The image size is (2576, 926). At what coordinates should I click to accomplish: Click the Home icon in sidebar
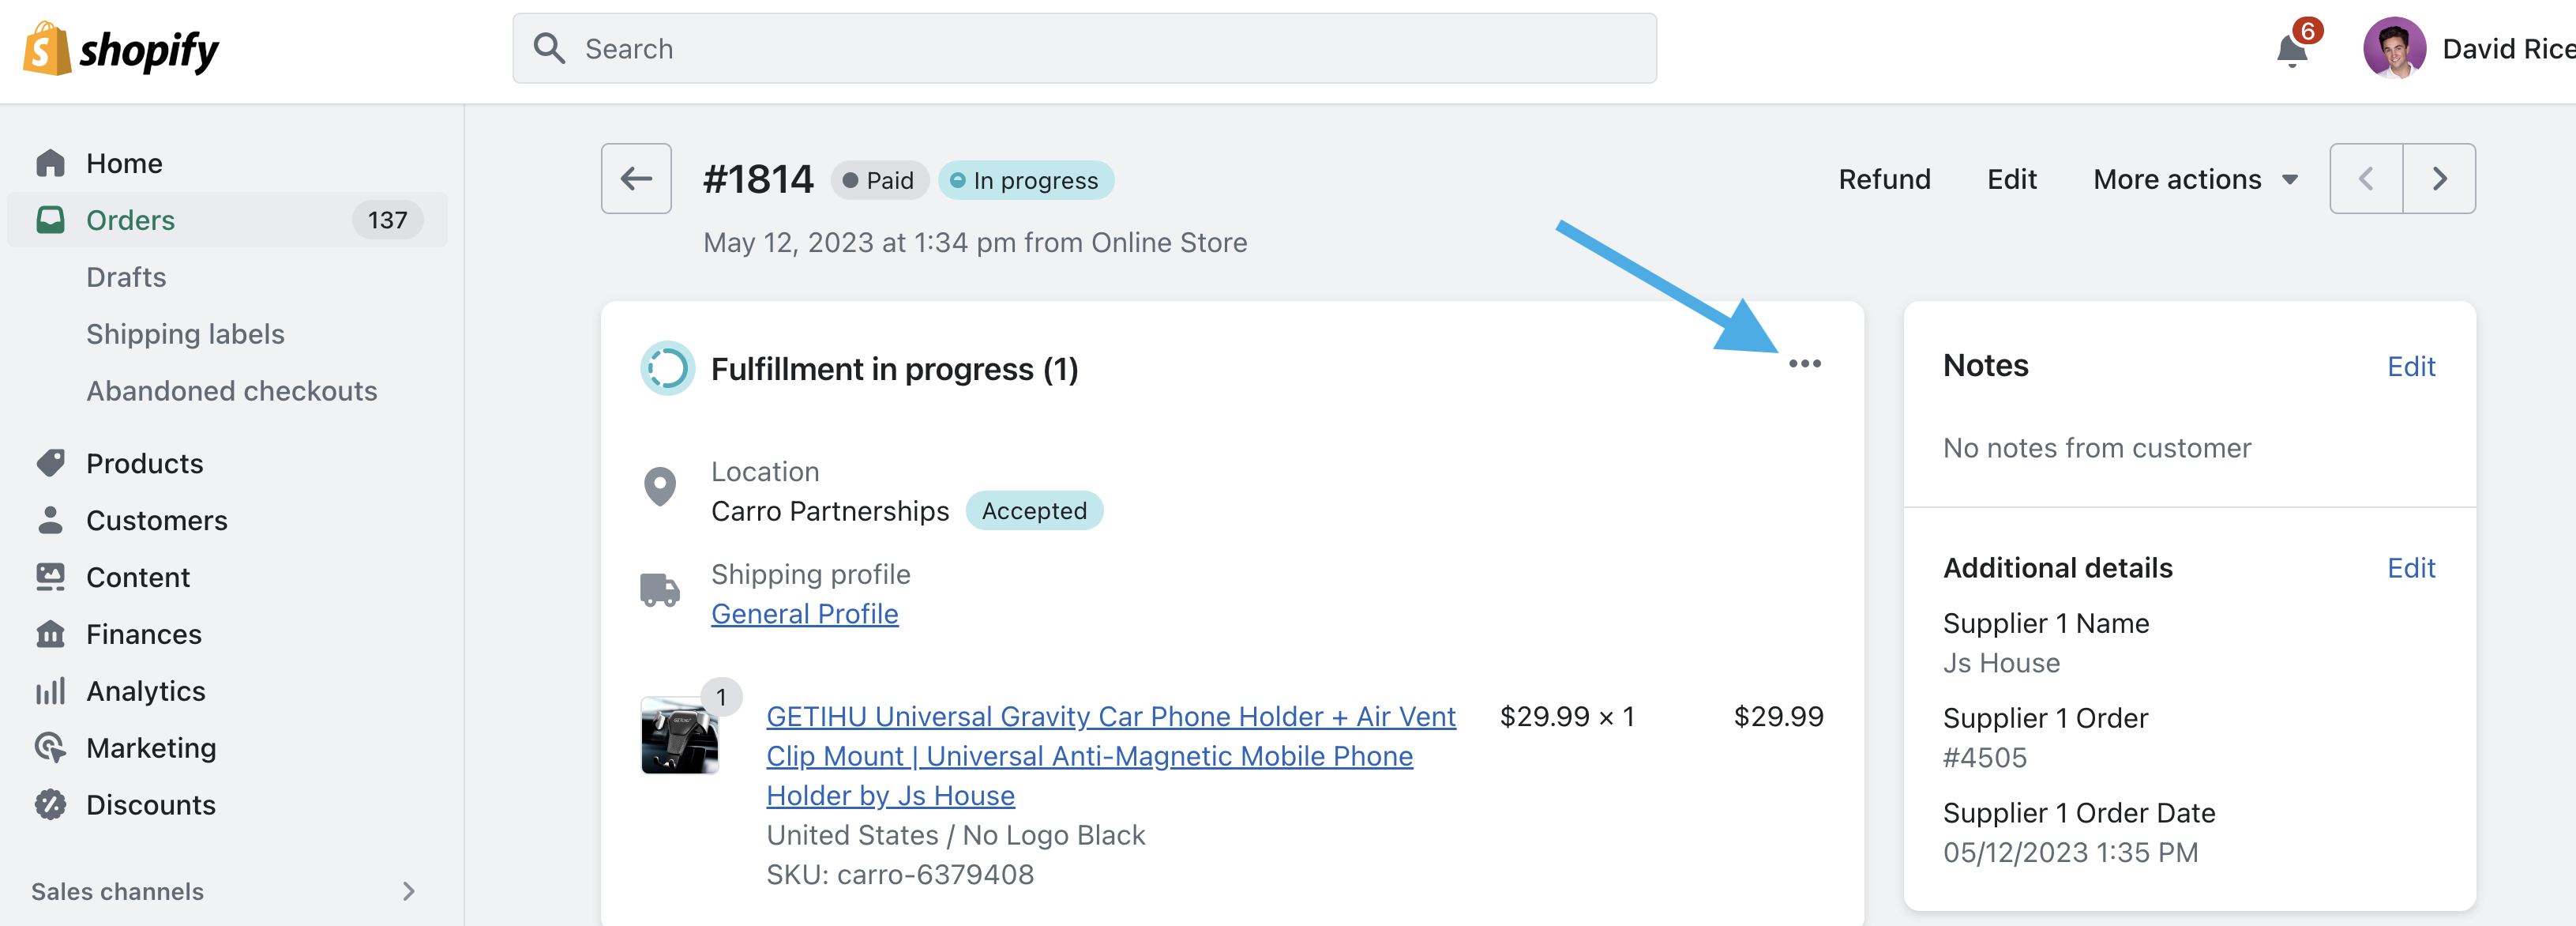50,163
